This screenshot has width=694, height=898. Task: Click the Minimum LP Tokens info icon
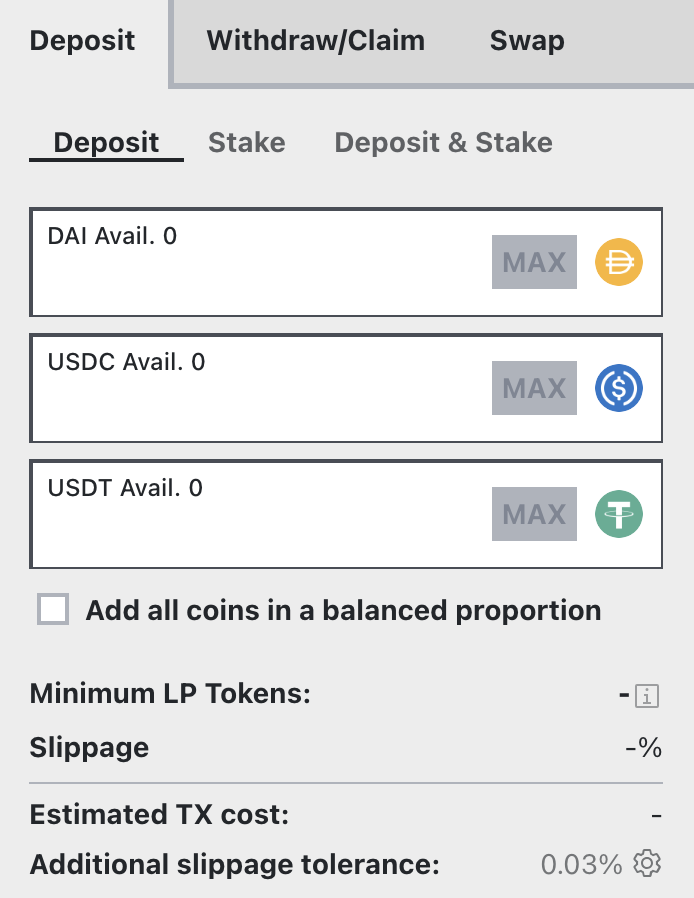649,696
